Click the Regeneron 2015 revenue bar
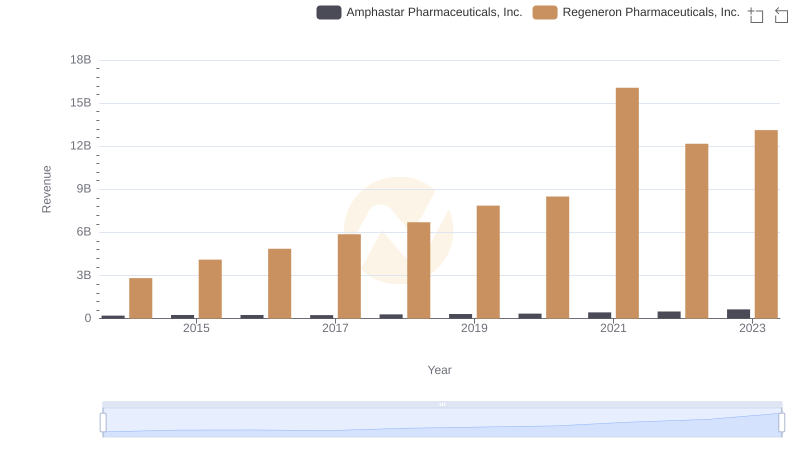Screen dimensions: 800x461 coord(210,289)
